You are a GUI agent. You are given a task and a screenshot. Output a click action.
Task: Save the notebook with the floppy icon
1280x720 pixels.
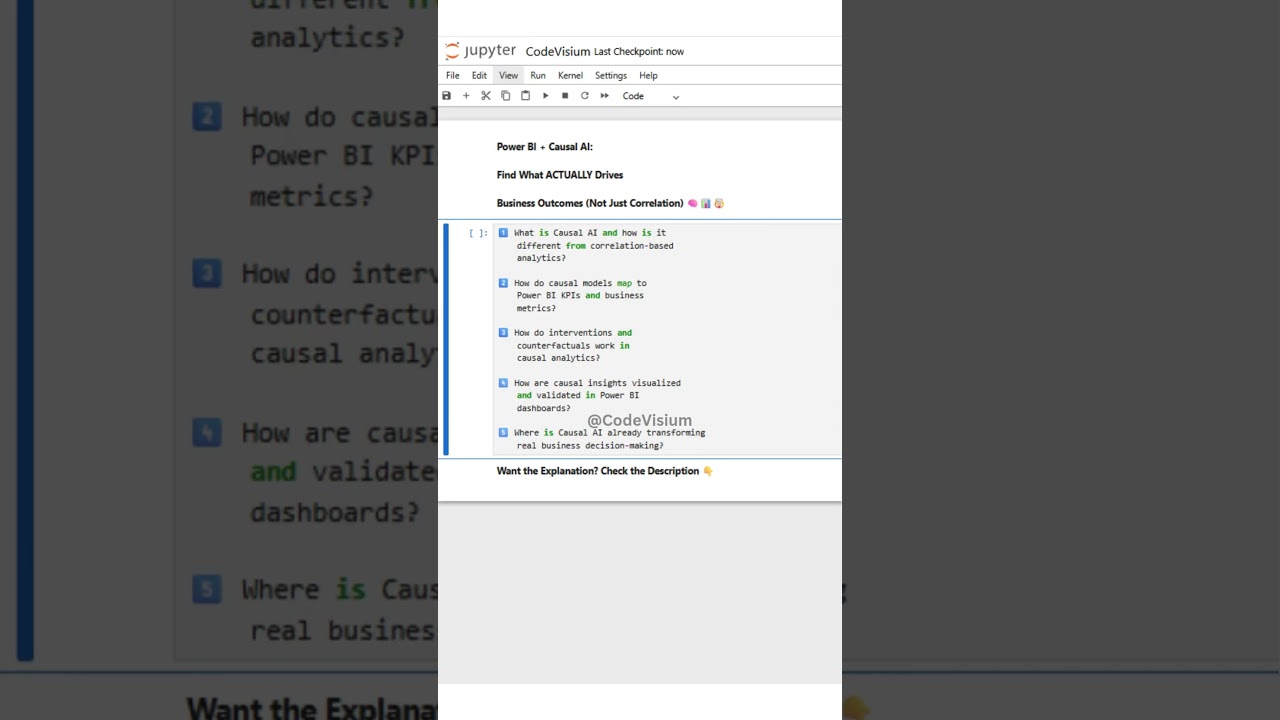coord(447,96)
